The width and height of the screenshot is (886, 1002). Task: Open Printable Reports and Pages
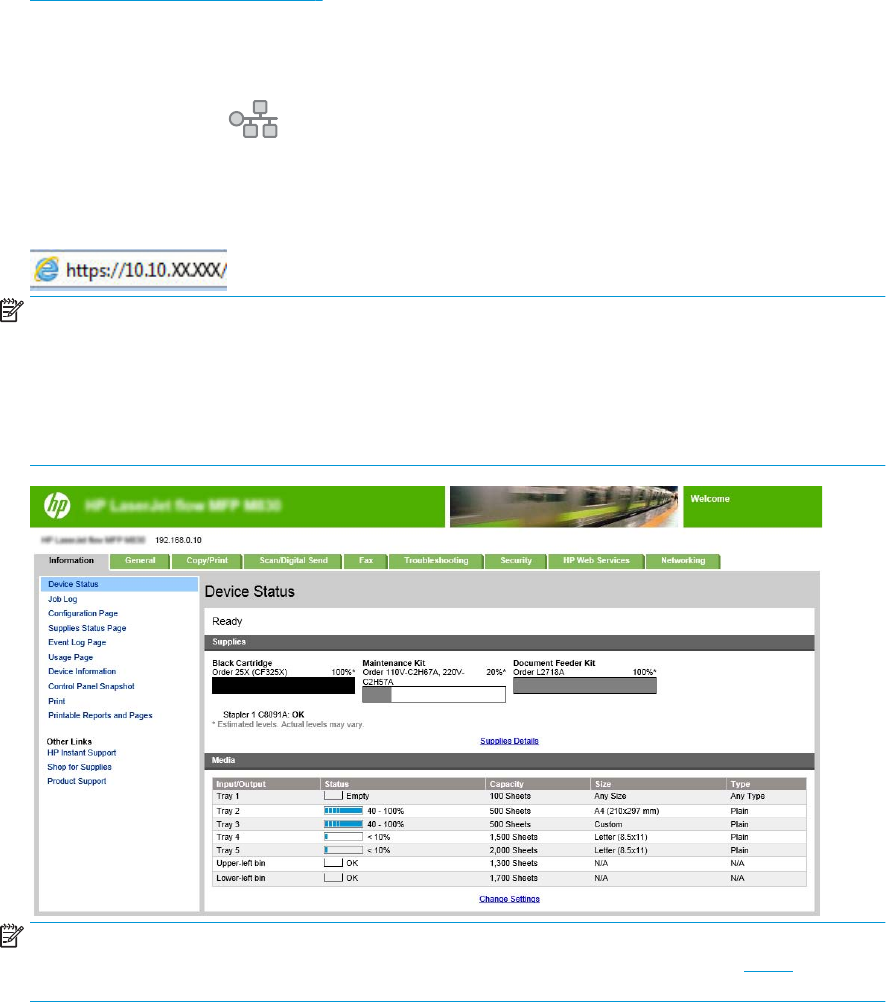(x=100, y=716)
